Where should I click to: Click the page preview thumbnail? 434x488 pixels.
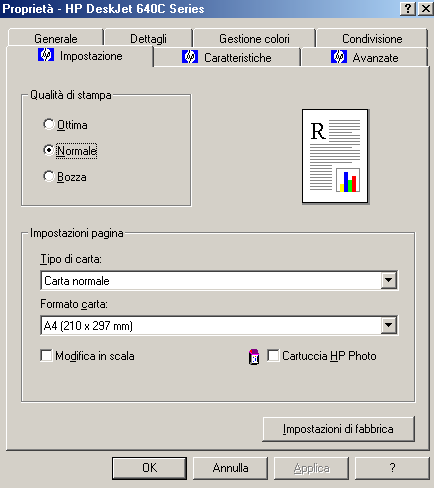point(335,156)
